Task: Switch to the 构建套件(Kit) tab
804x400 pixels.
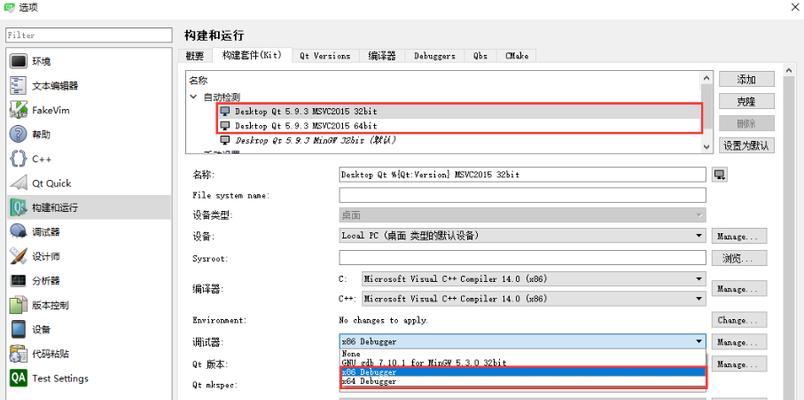Action: coord(252,55)
